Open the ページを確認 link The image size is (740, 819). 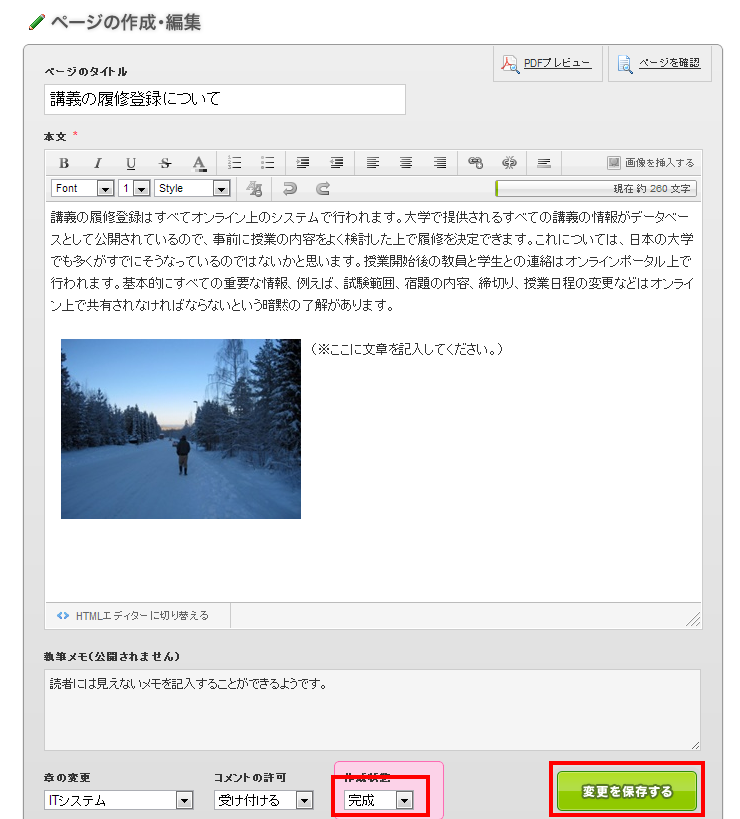pyautogui.click(x=669, y=63)
